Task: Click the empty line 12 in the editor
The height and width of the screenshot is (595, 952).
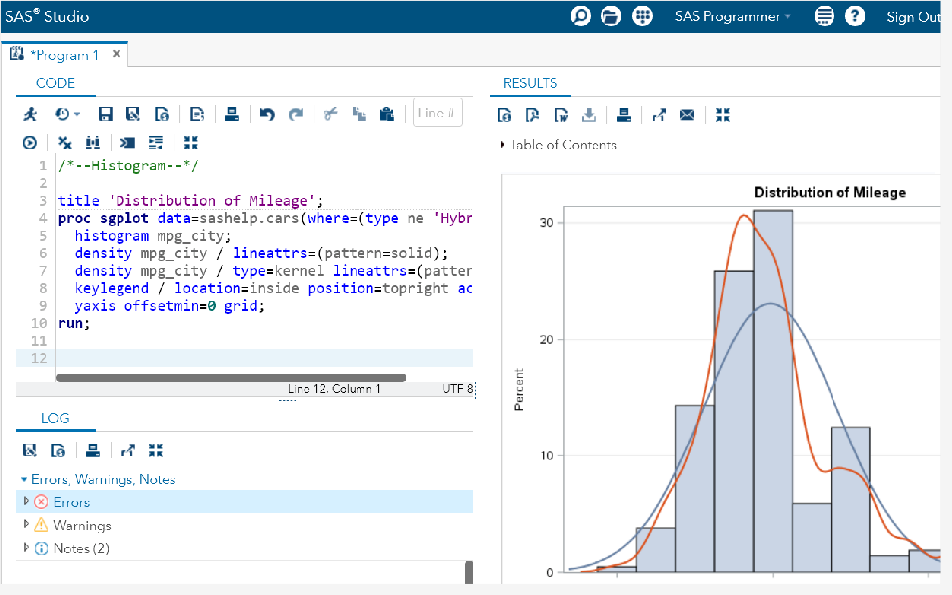Action: click(264, 358)
